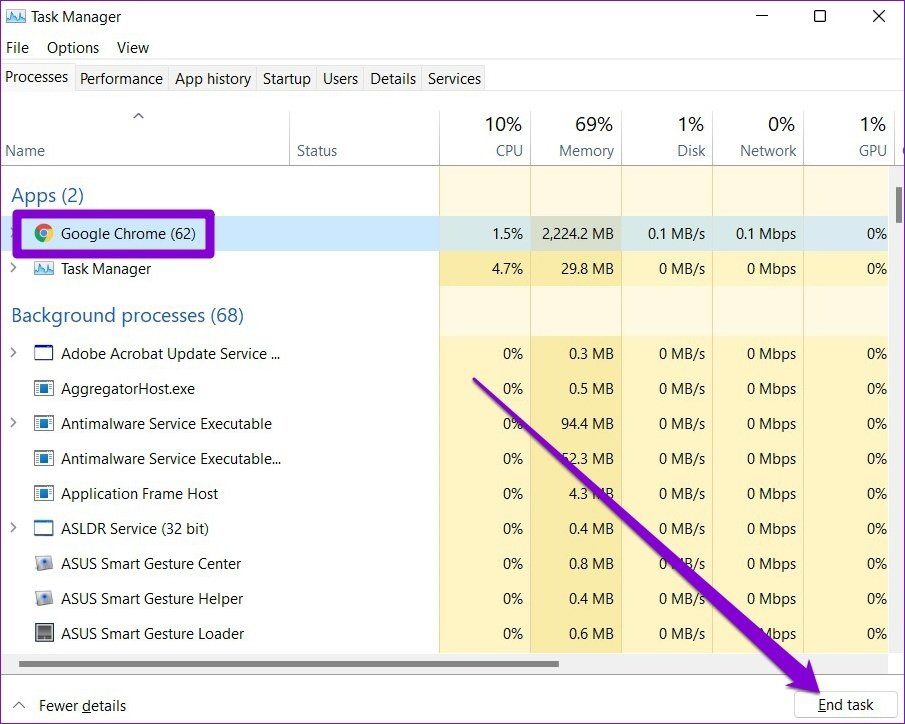The image size is (905, 724).
Task: Click the Application Frame Host icon
Action: 43,493
